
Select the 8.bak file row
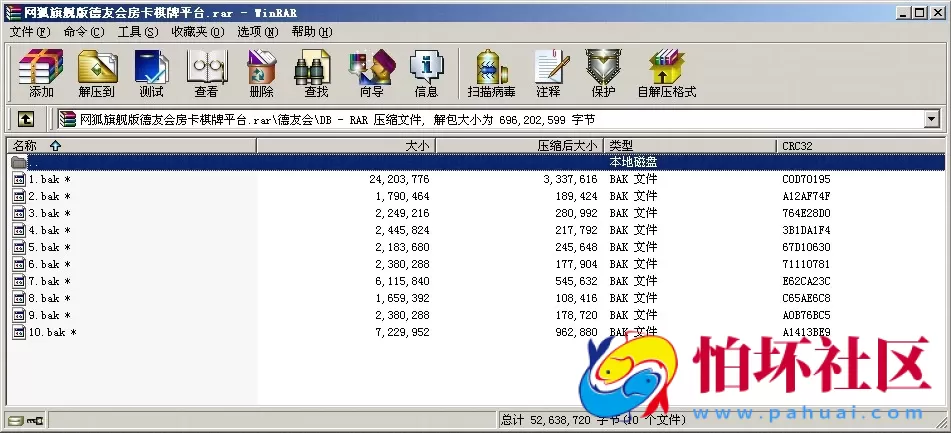476,298
